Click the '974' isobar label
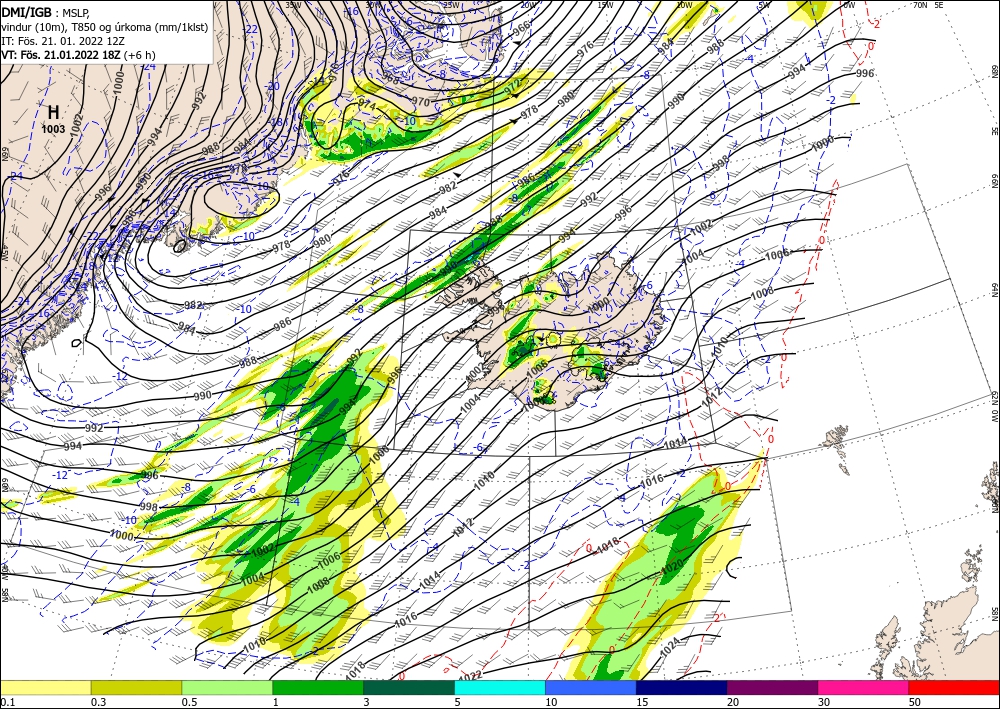 (367, 103)
